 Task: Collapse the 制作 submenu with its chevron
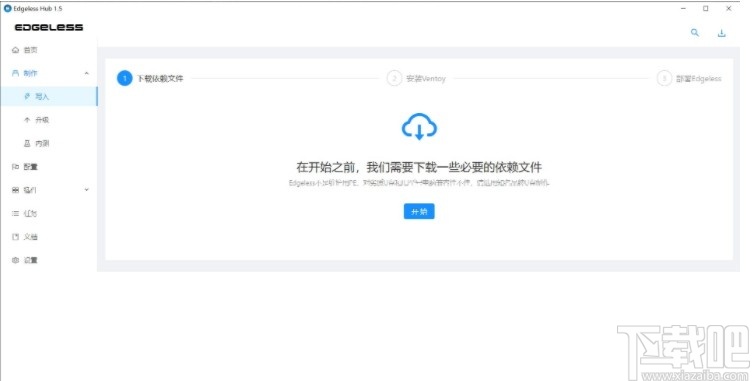click(87, 73)
